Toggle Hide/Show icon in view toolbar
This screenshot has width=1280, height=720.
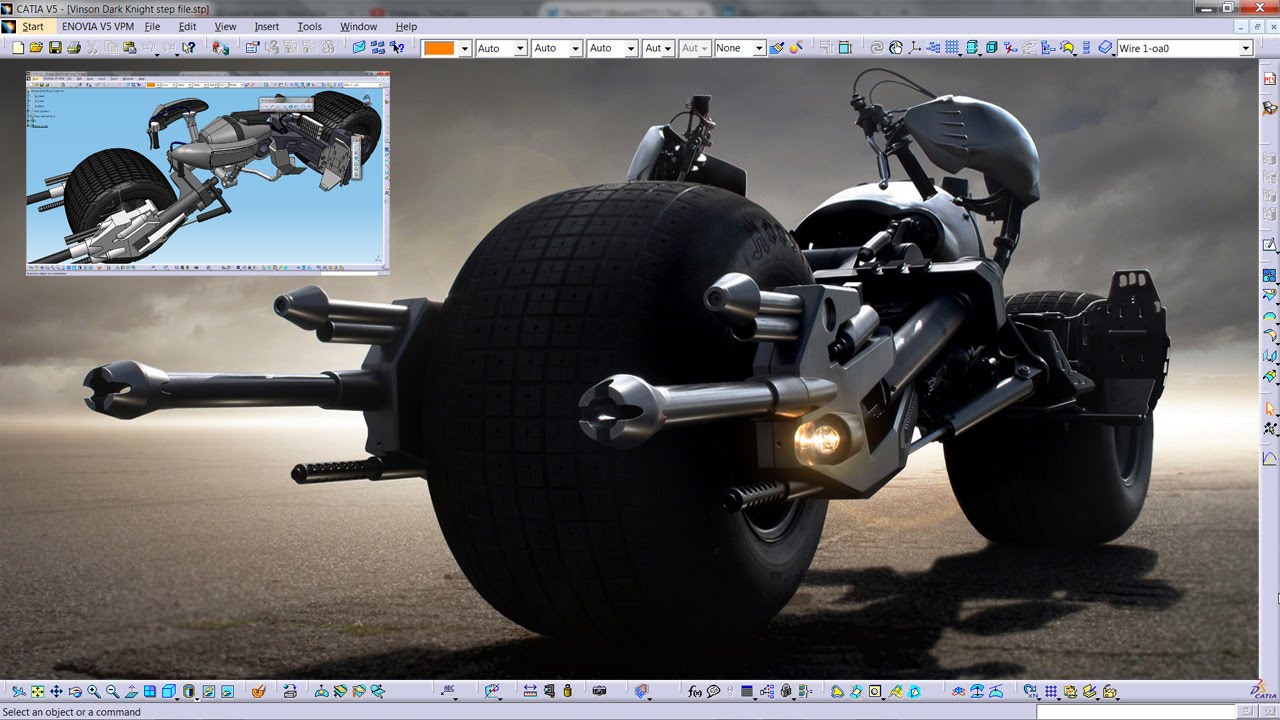pyautogui.click(x=208, y=691)
